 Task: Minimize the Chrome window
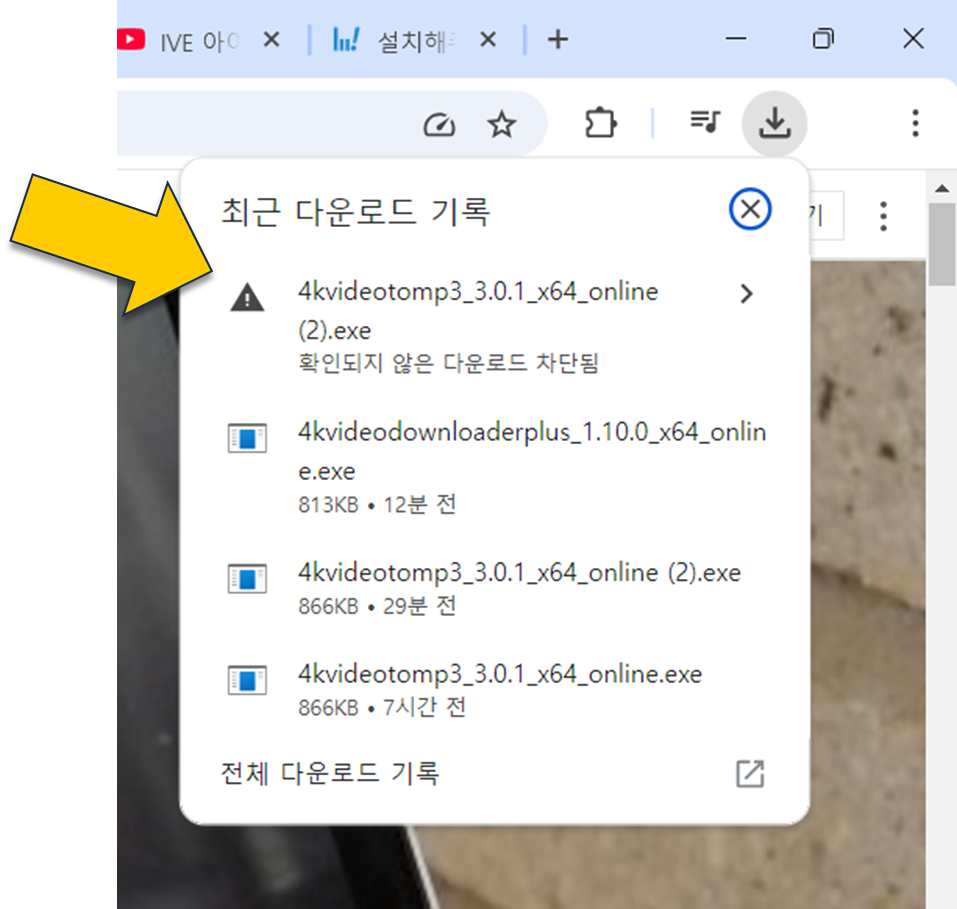(x=735, y=39)
